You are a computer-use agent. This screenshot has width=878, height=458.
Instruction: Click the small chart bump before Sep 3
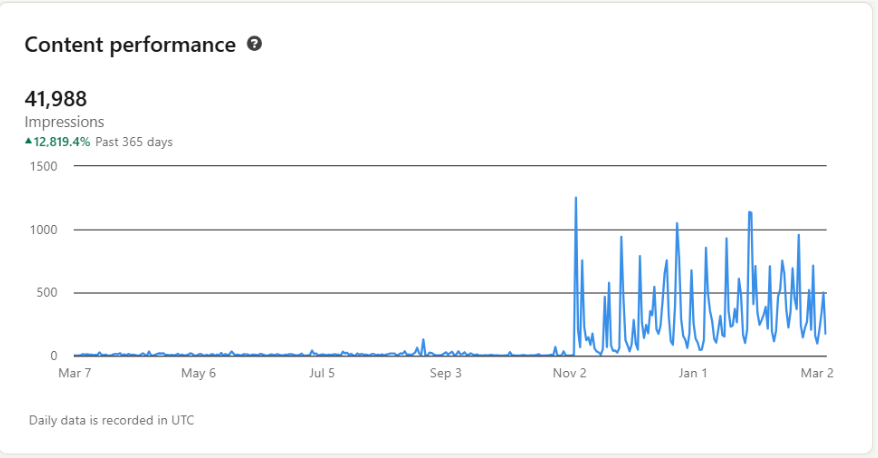(x=423, y=341)
